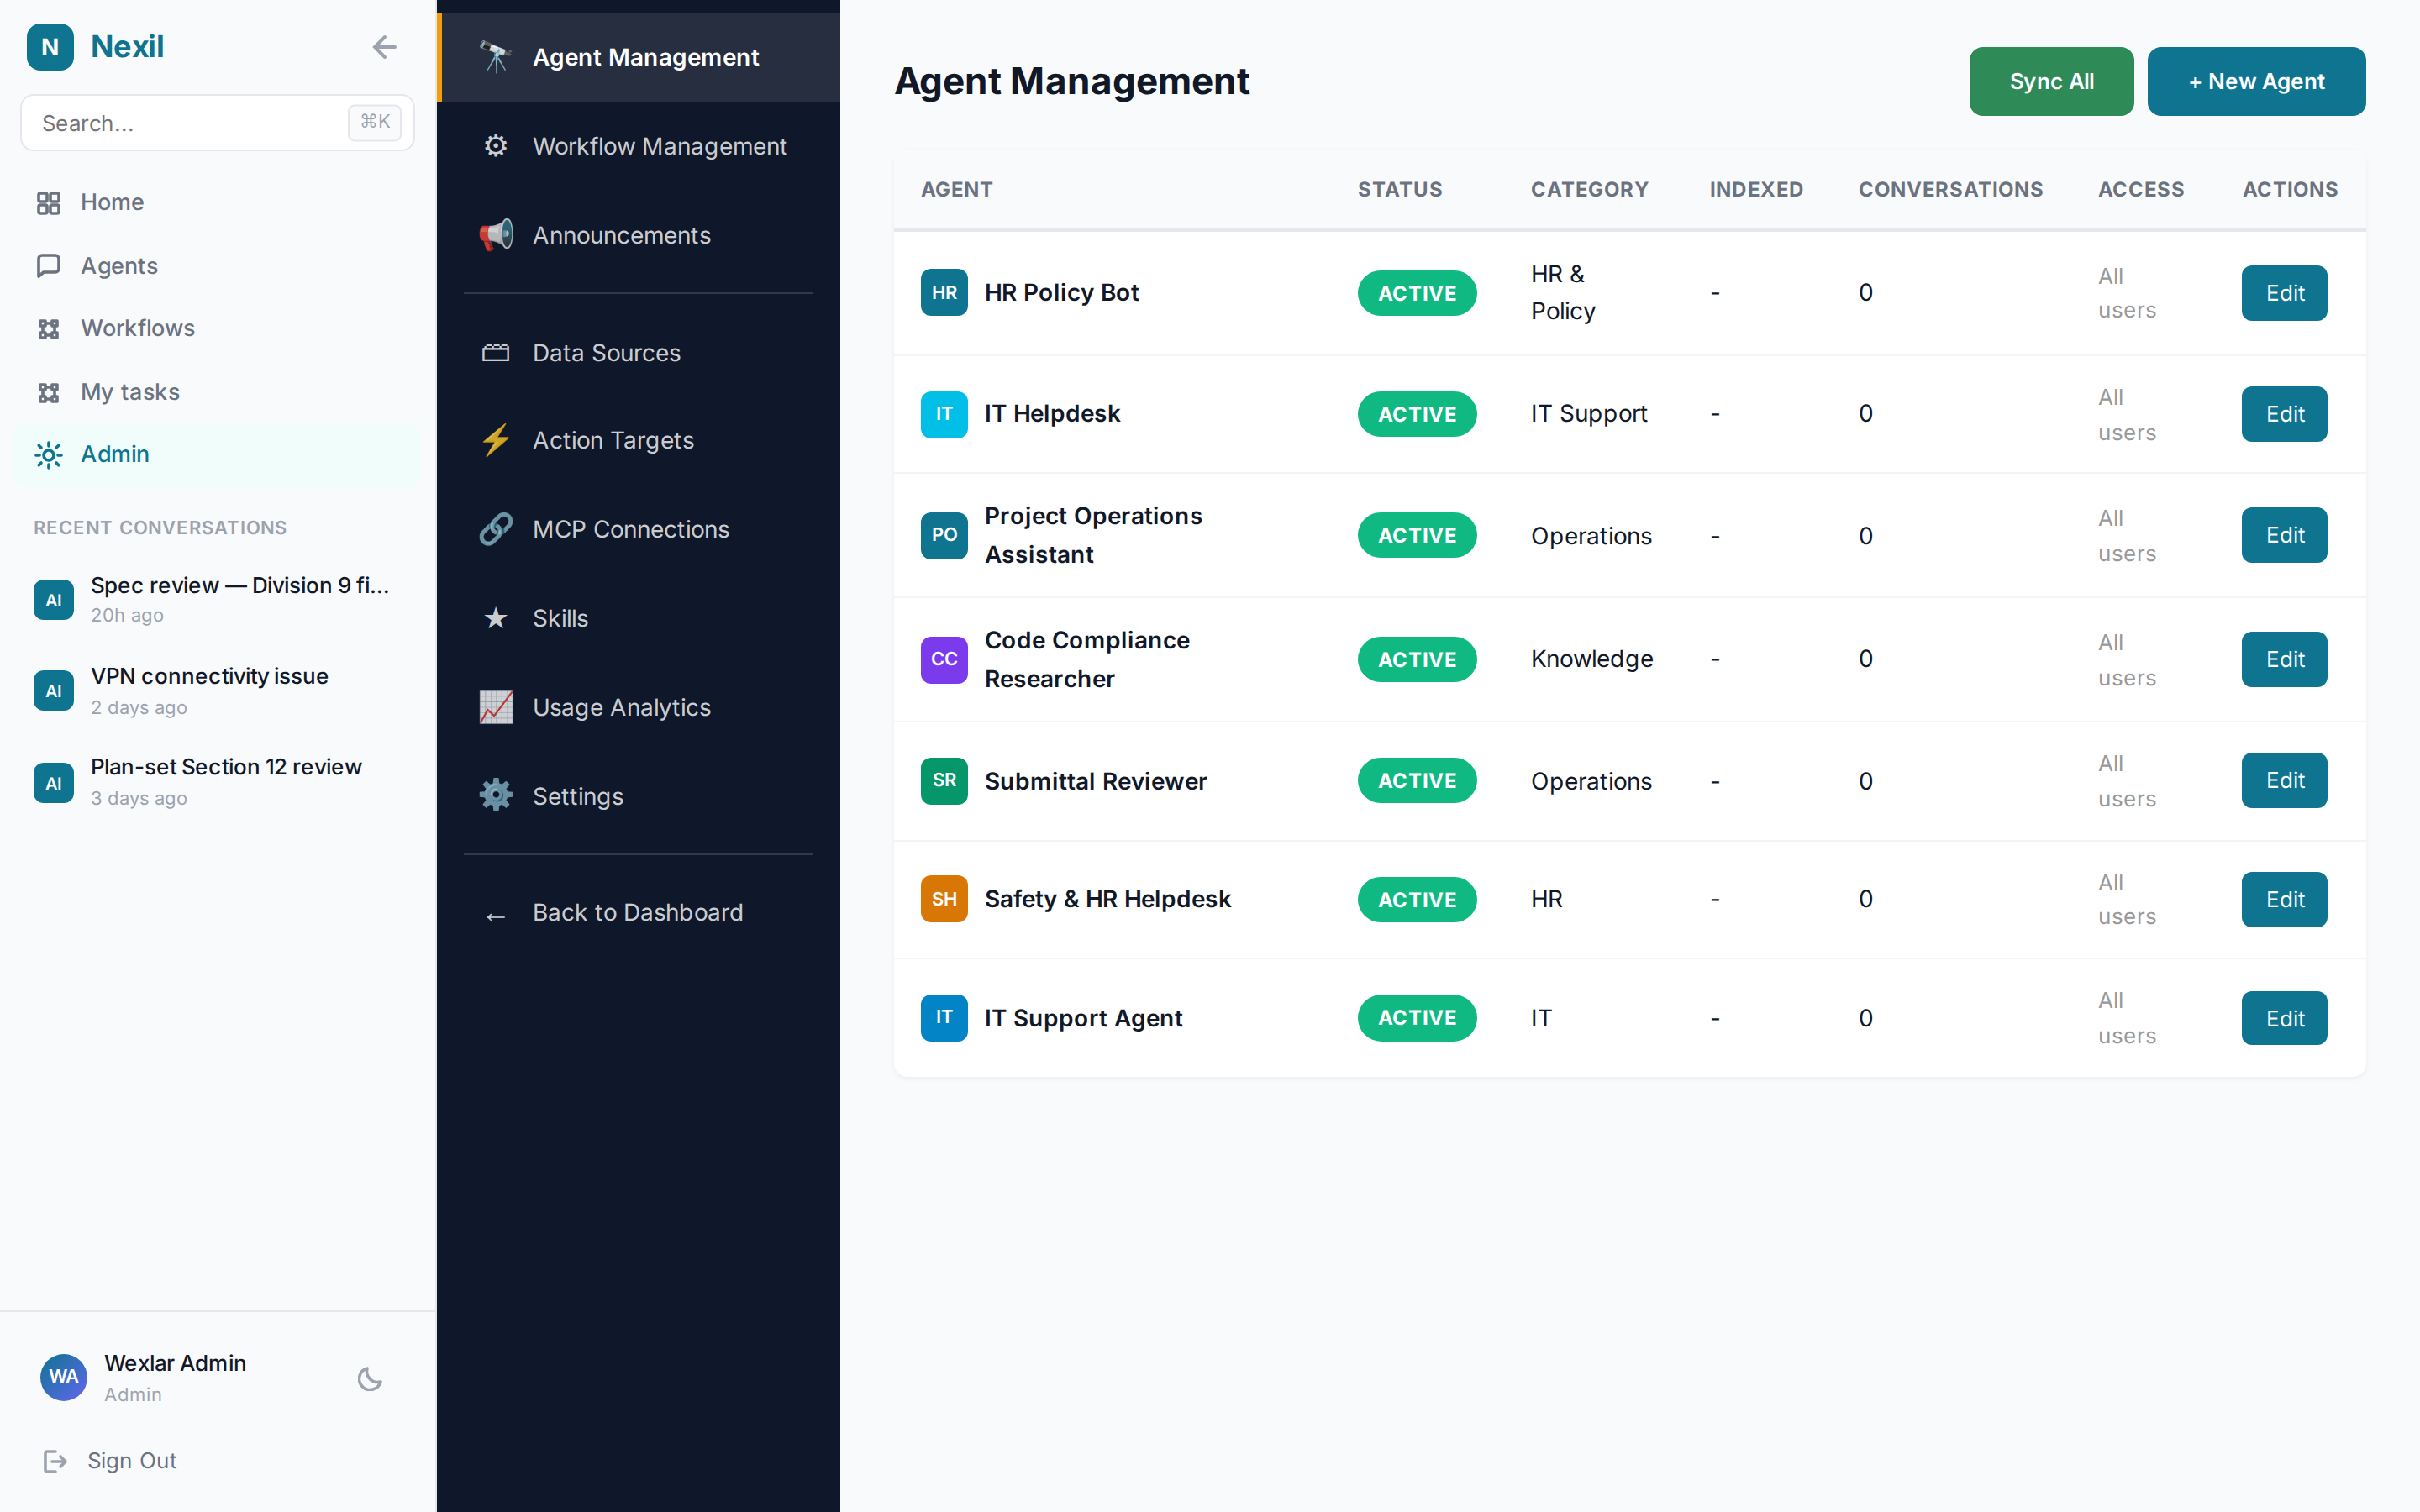Click the IT Support Agent name

click(1083, 1018)
